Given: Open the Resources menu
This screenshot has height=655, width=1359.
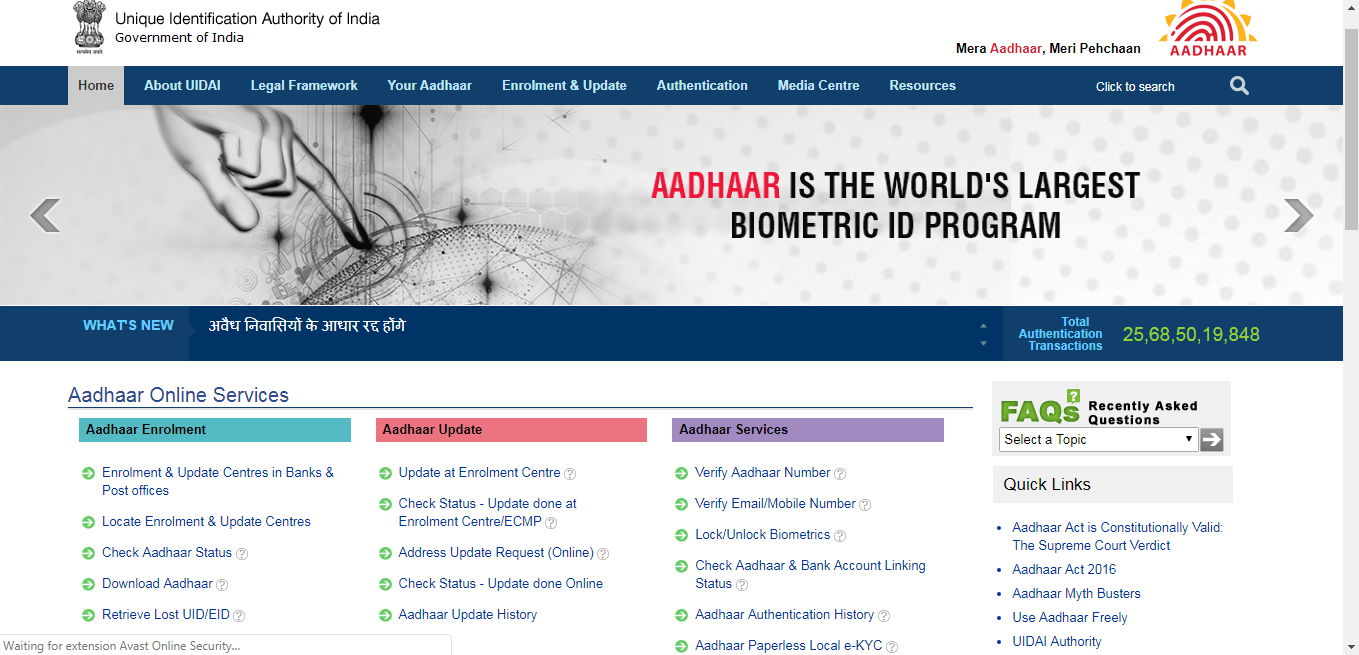Looking at the screenshot, I should 923,86.
